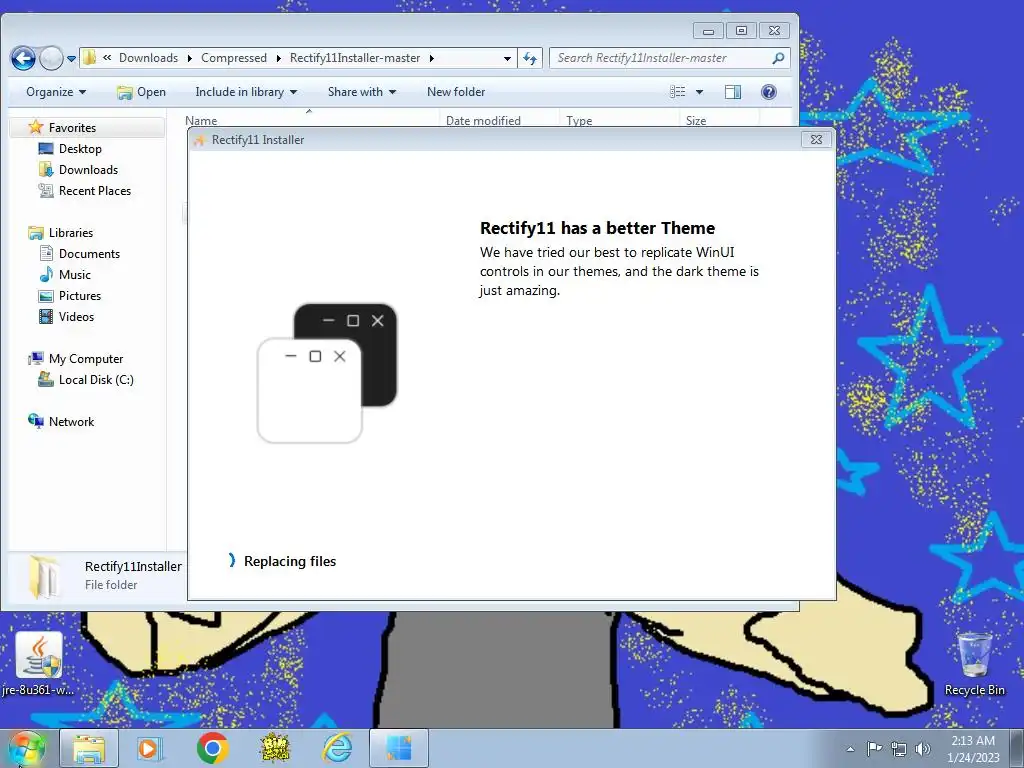Select Network in the navigation pane
1024x768 pixels.
(71, 421)
